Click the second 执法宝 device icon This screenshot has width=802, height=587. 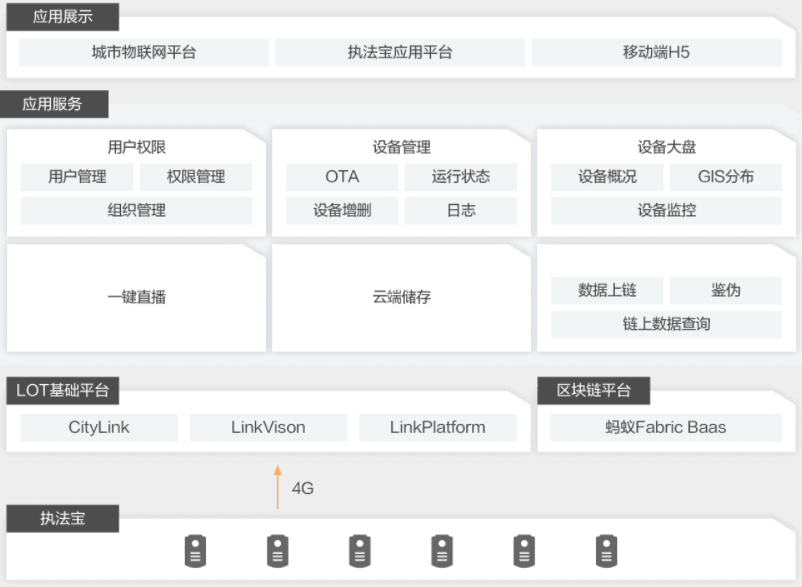pos(278,551)
